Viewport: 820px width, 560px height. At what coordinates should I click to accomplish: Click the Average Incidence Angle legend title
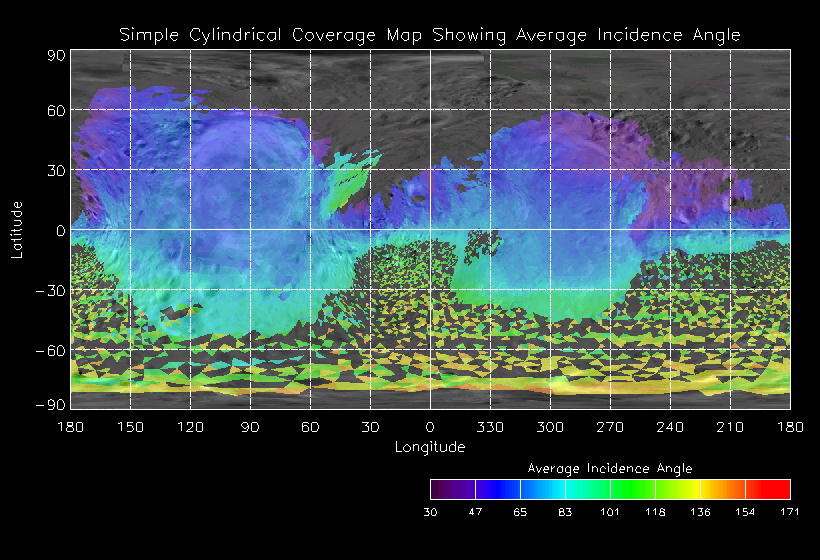(609, 468)
